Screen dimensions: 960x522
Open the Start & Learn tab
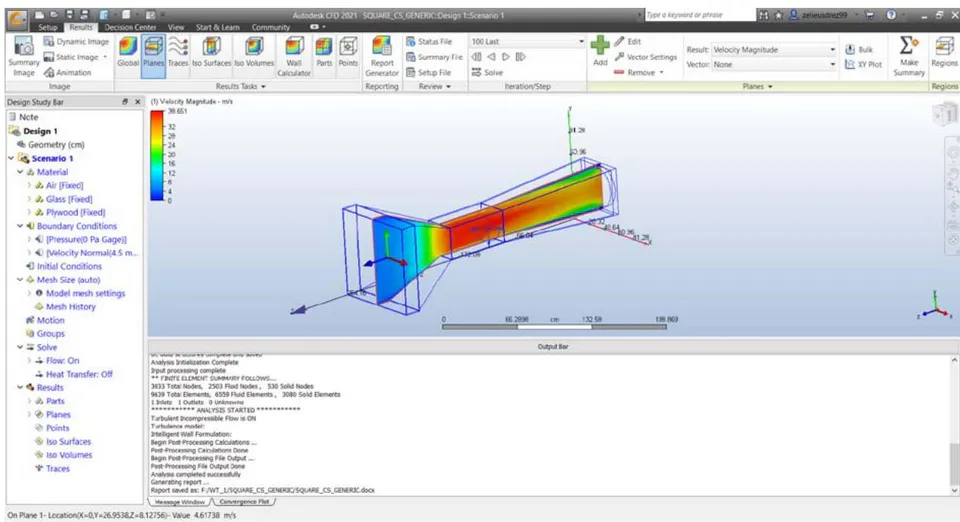[x=217, y=27]
